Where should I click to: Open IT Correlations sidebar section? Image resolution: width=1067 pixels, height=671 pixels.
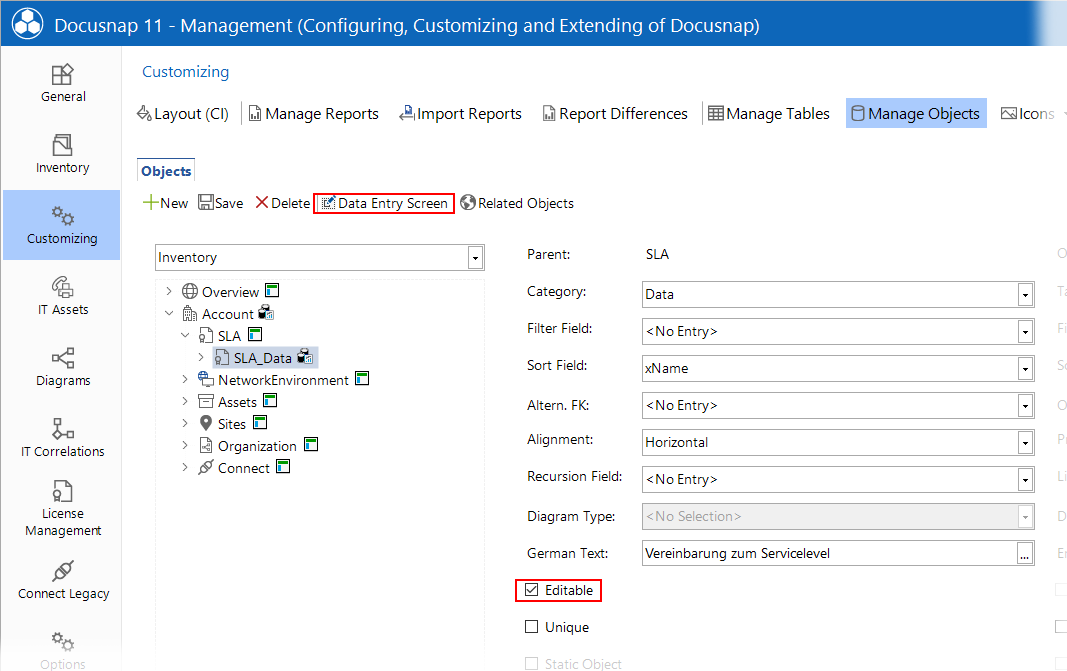click(x=62, y=438)
